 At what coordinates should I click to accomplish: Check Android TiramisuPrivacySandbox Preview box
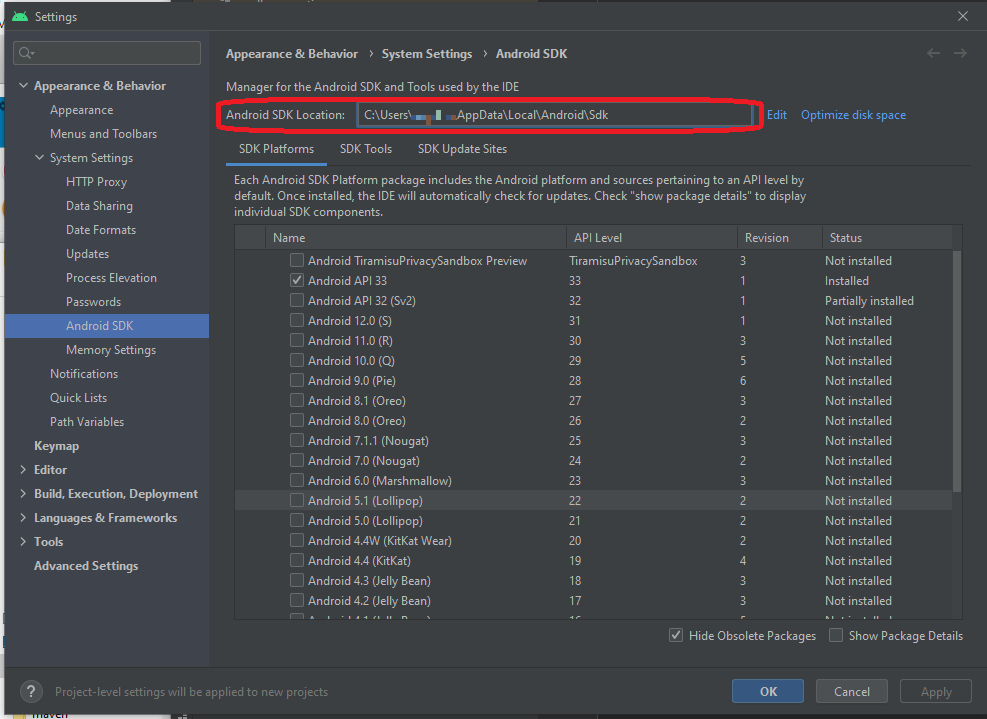click(x=296, y=260)
